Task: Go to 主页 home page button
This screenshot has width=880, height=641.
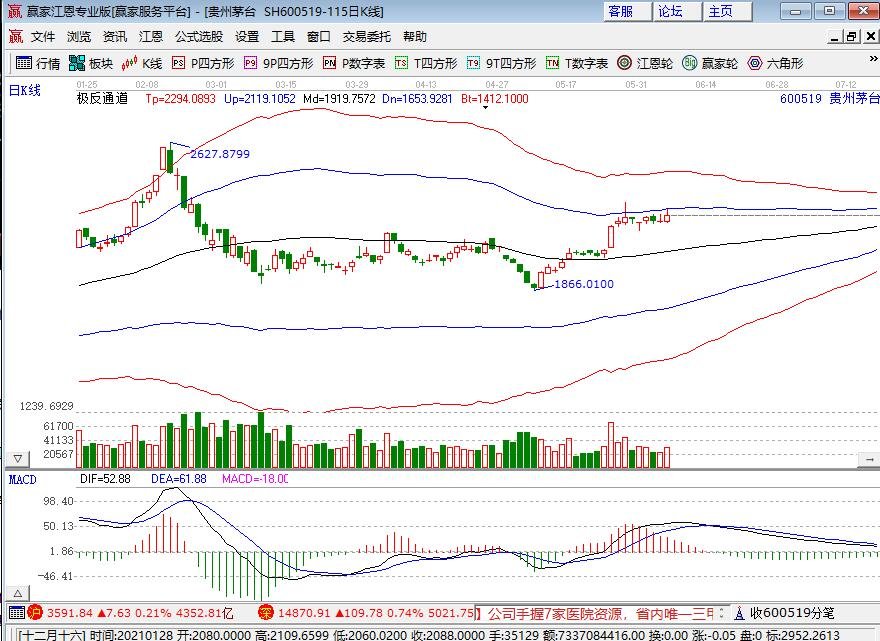Action: [x=720, y=11]
